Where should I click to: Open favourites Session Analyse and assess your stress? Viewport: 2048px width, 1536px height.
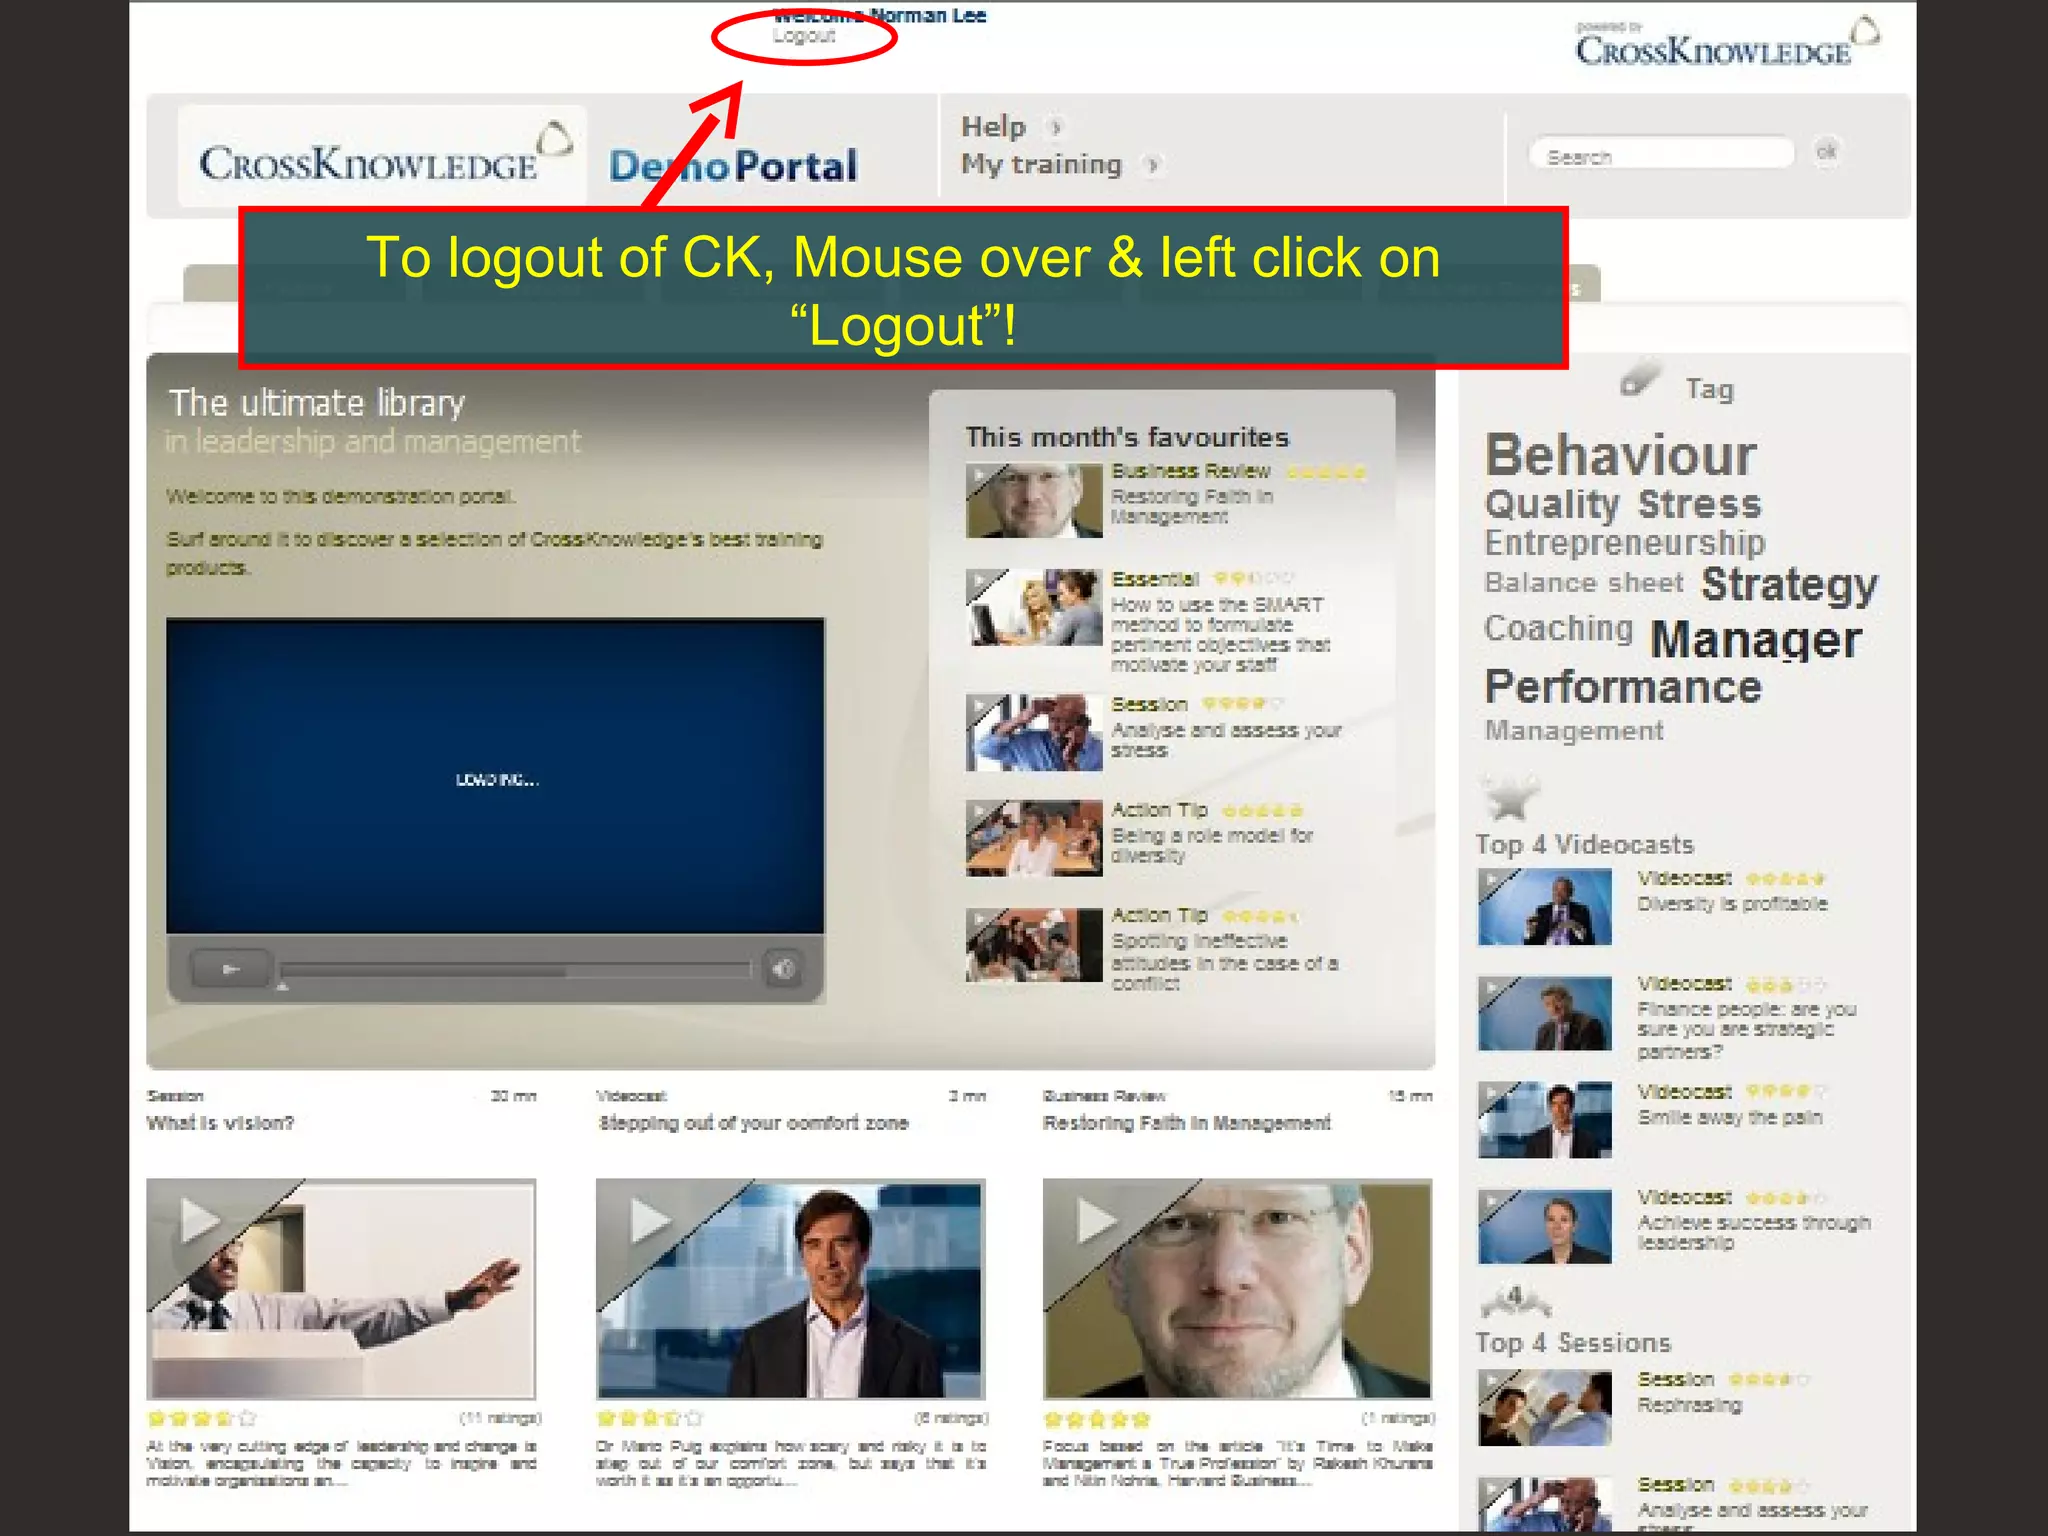pyautogui.click(x=1226, y=740)
